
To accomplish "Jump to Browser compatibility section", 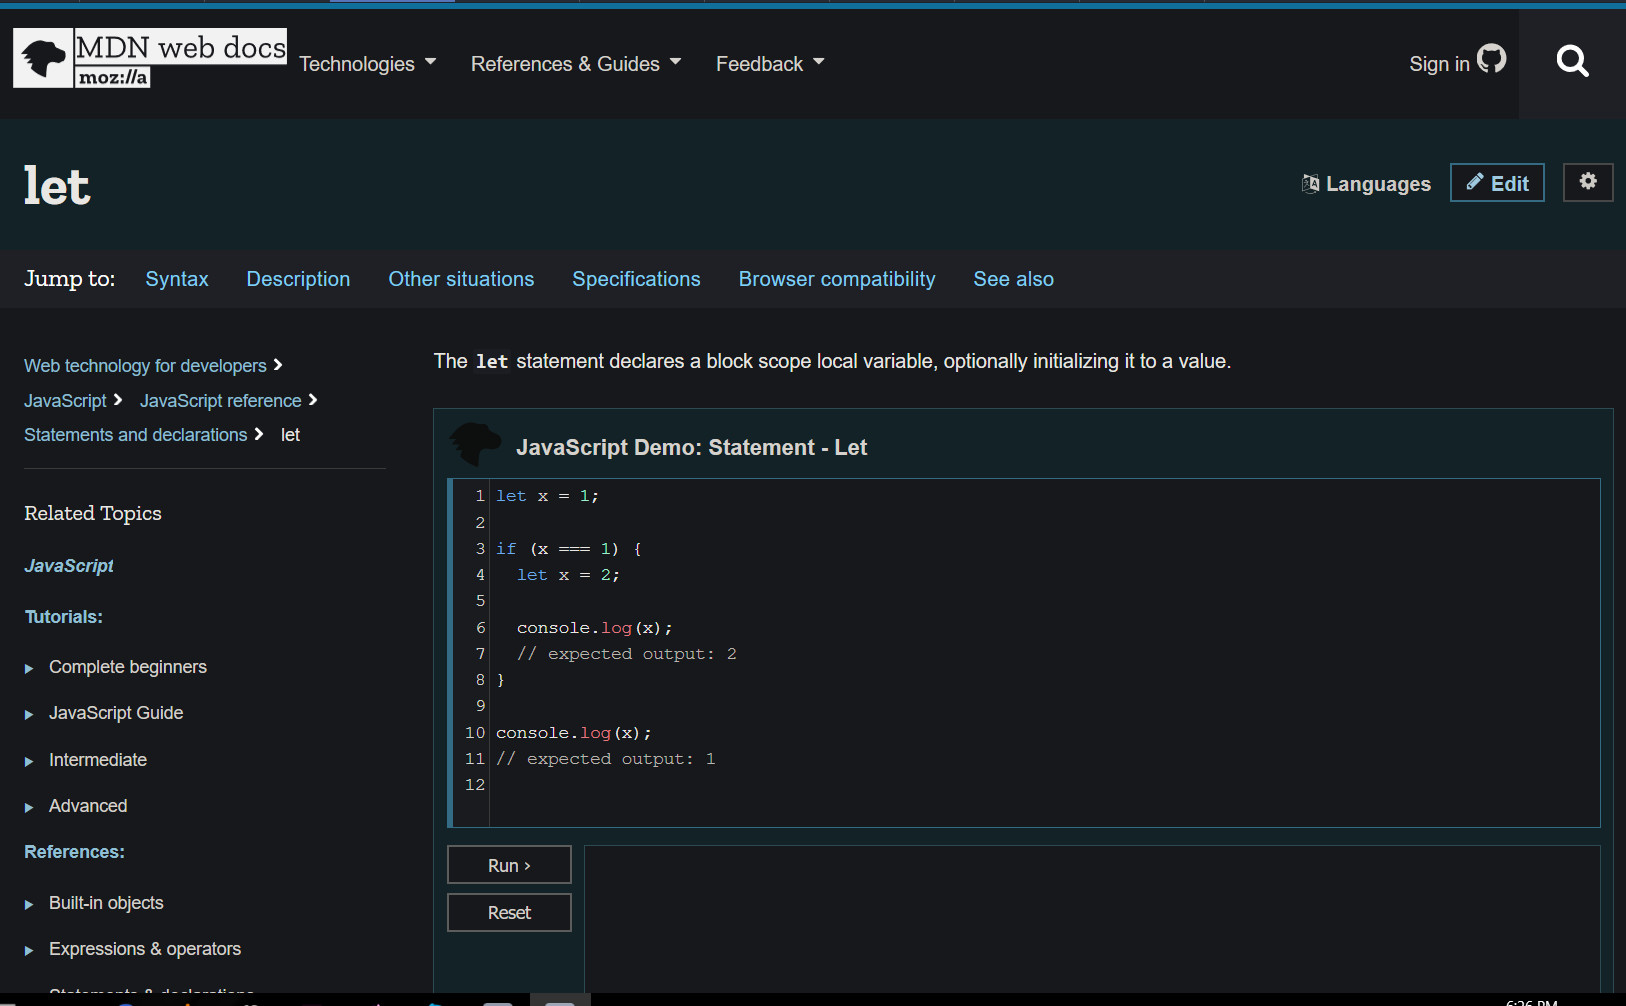I will coord(837,279).
